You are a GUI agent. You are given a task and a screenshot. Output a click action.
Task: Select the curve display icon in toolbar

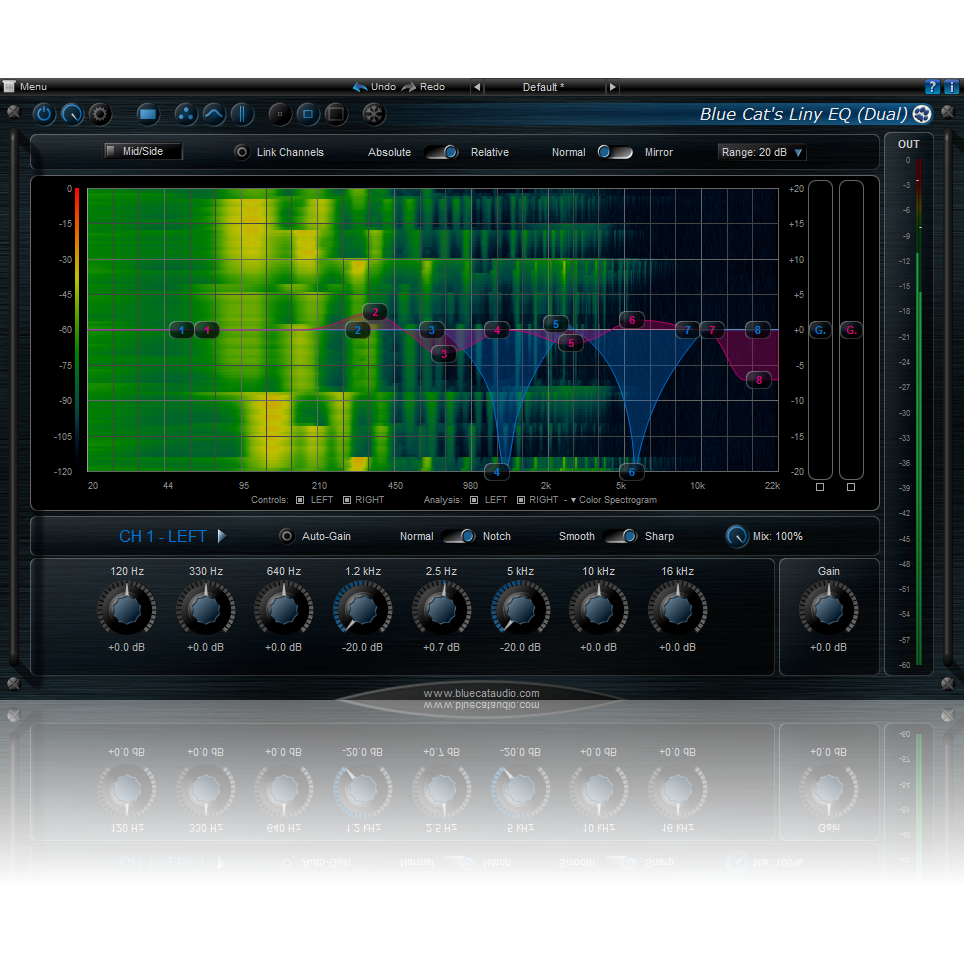tap(214, 114)
